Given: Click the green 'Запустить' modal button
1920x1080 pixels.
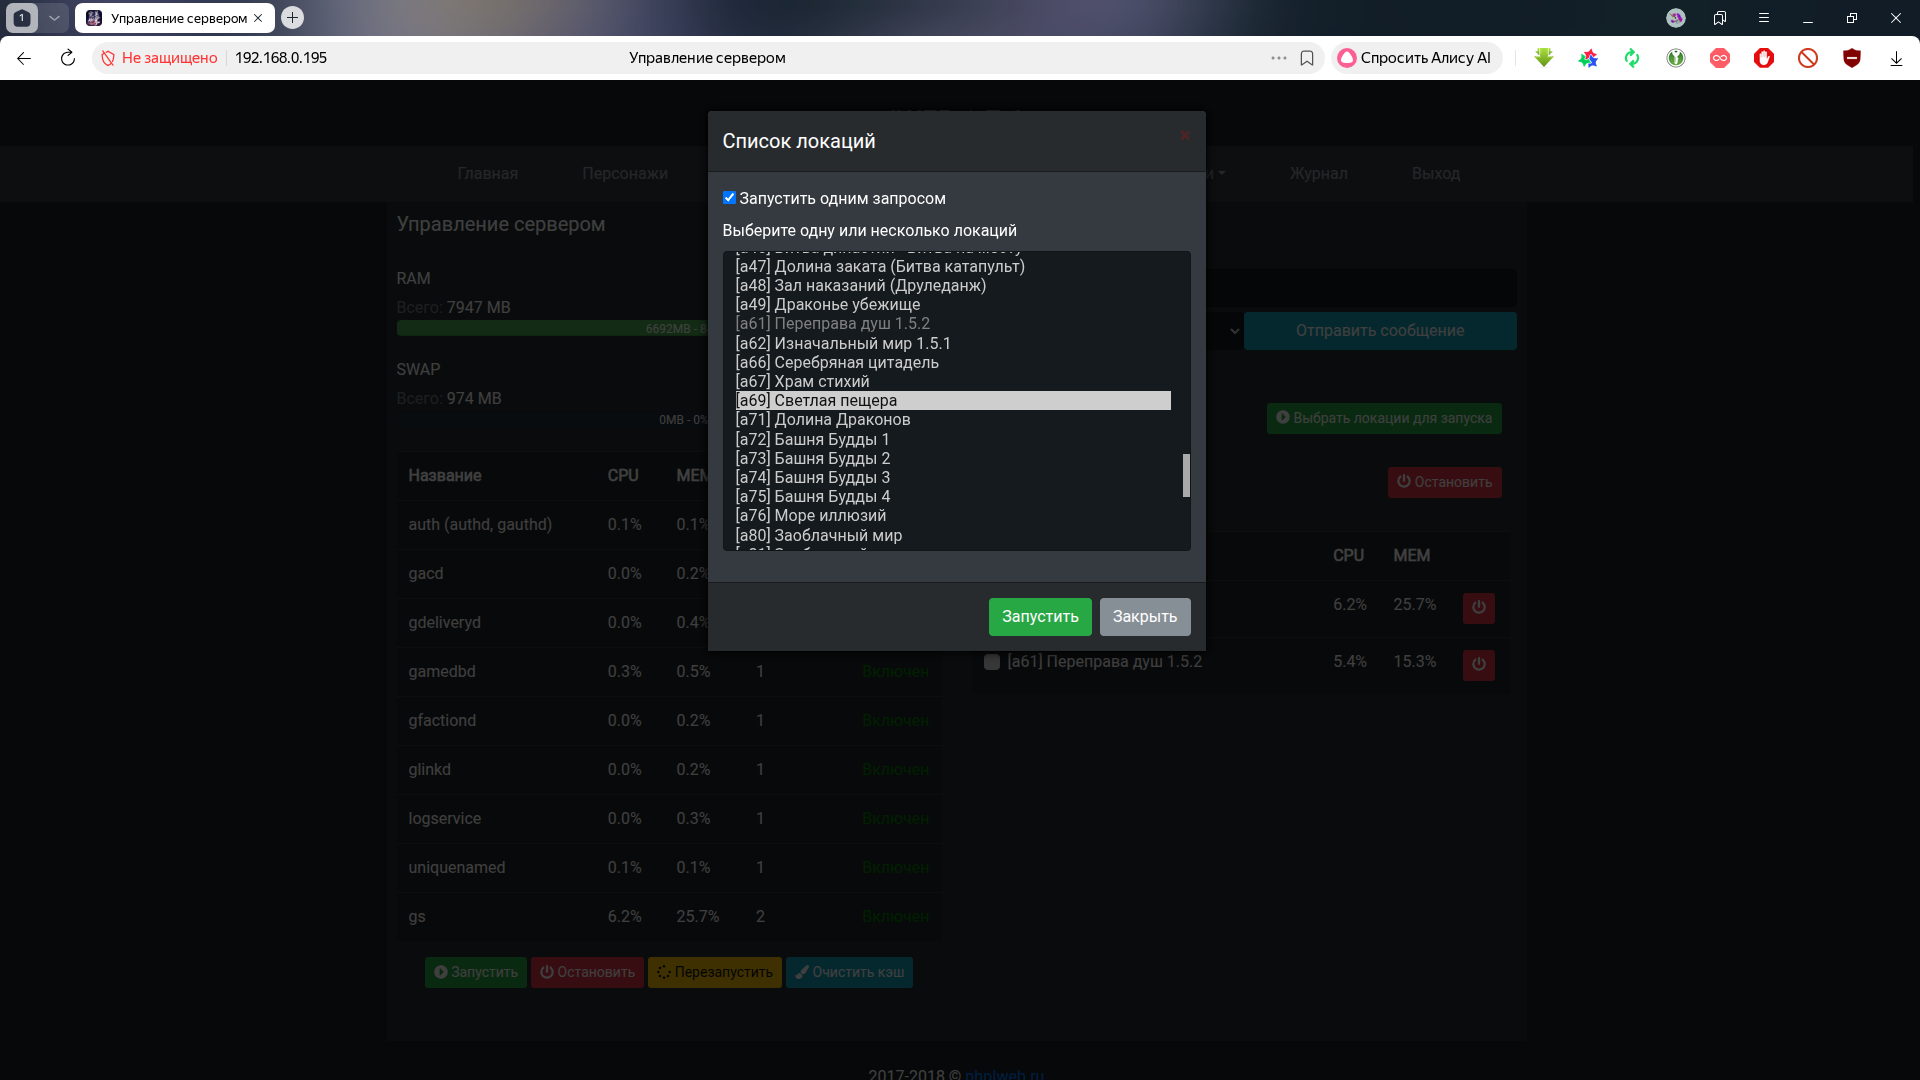Looking at the screenshot, I should [x=1039, y=617].
